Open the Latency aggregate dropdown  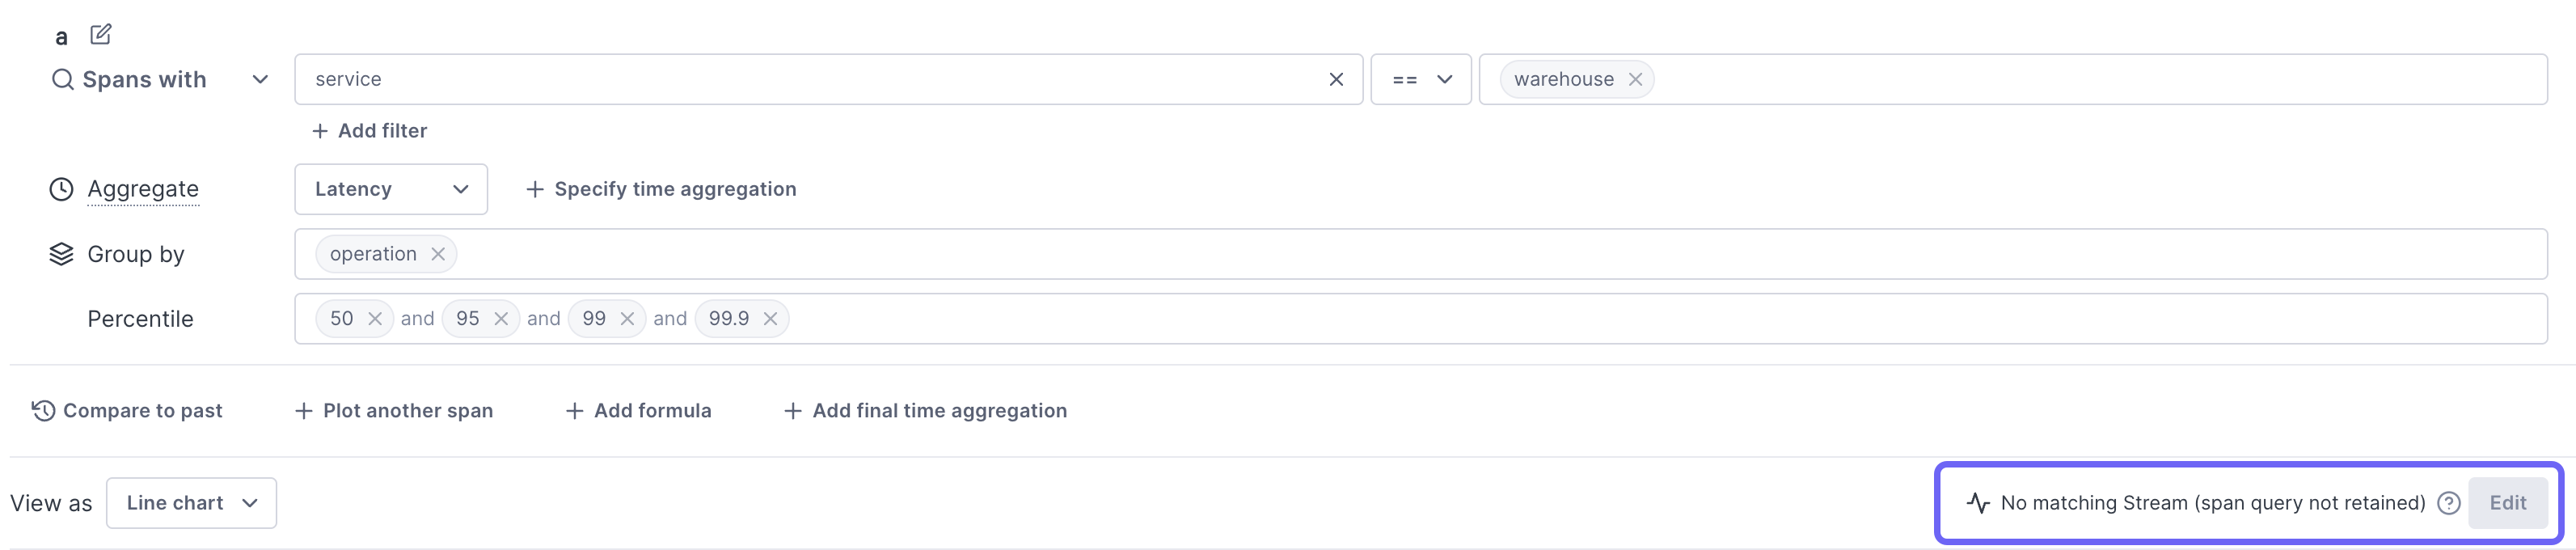tap(391, 189)
